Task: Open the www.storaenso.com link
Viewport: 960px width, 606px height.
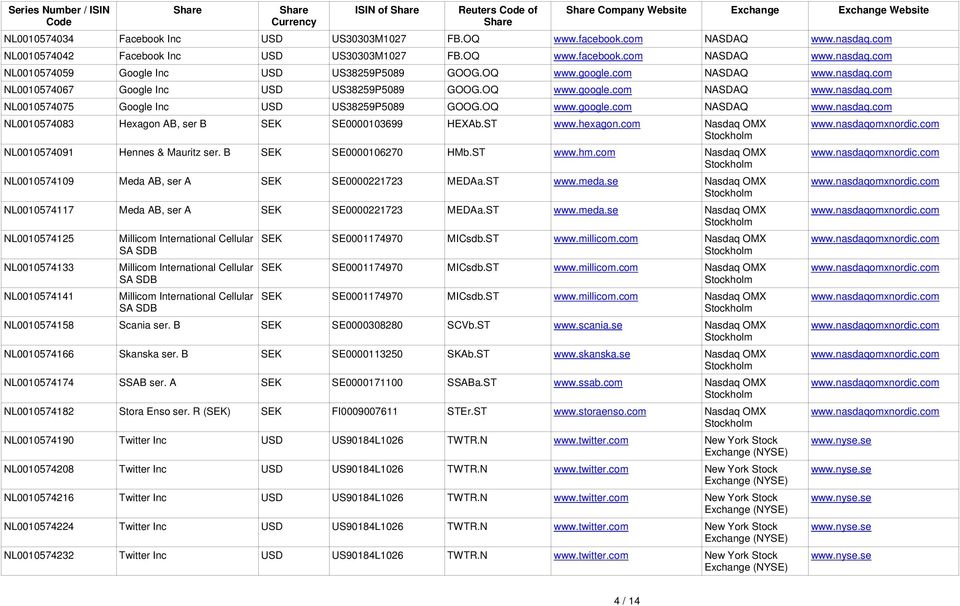Action: 599,412
